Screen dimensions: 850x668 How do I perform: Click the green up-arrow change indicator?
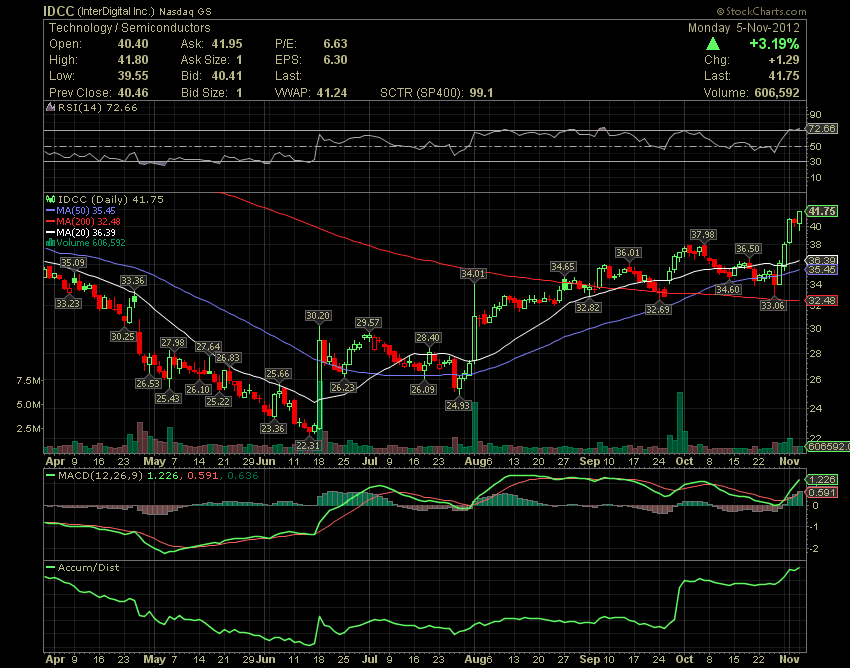(713, 44)
